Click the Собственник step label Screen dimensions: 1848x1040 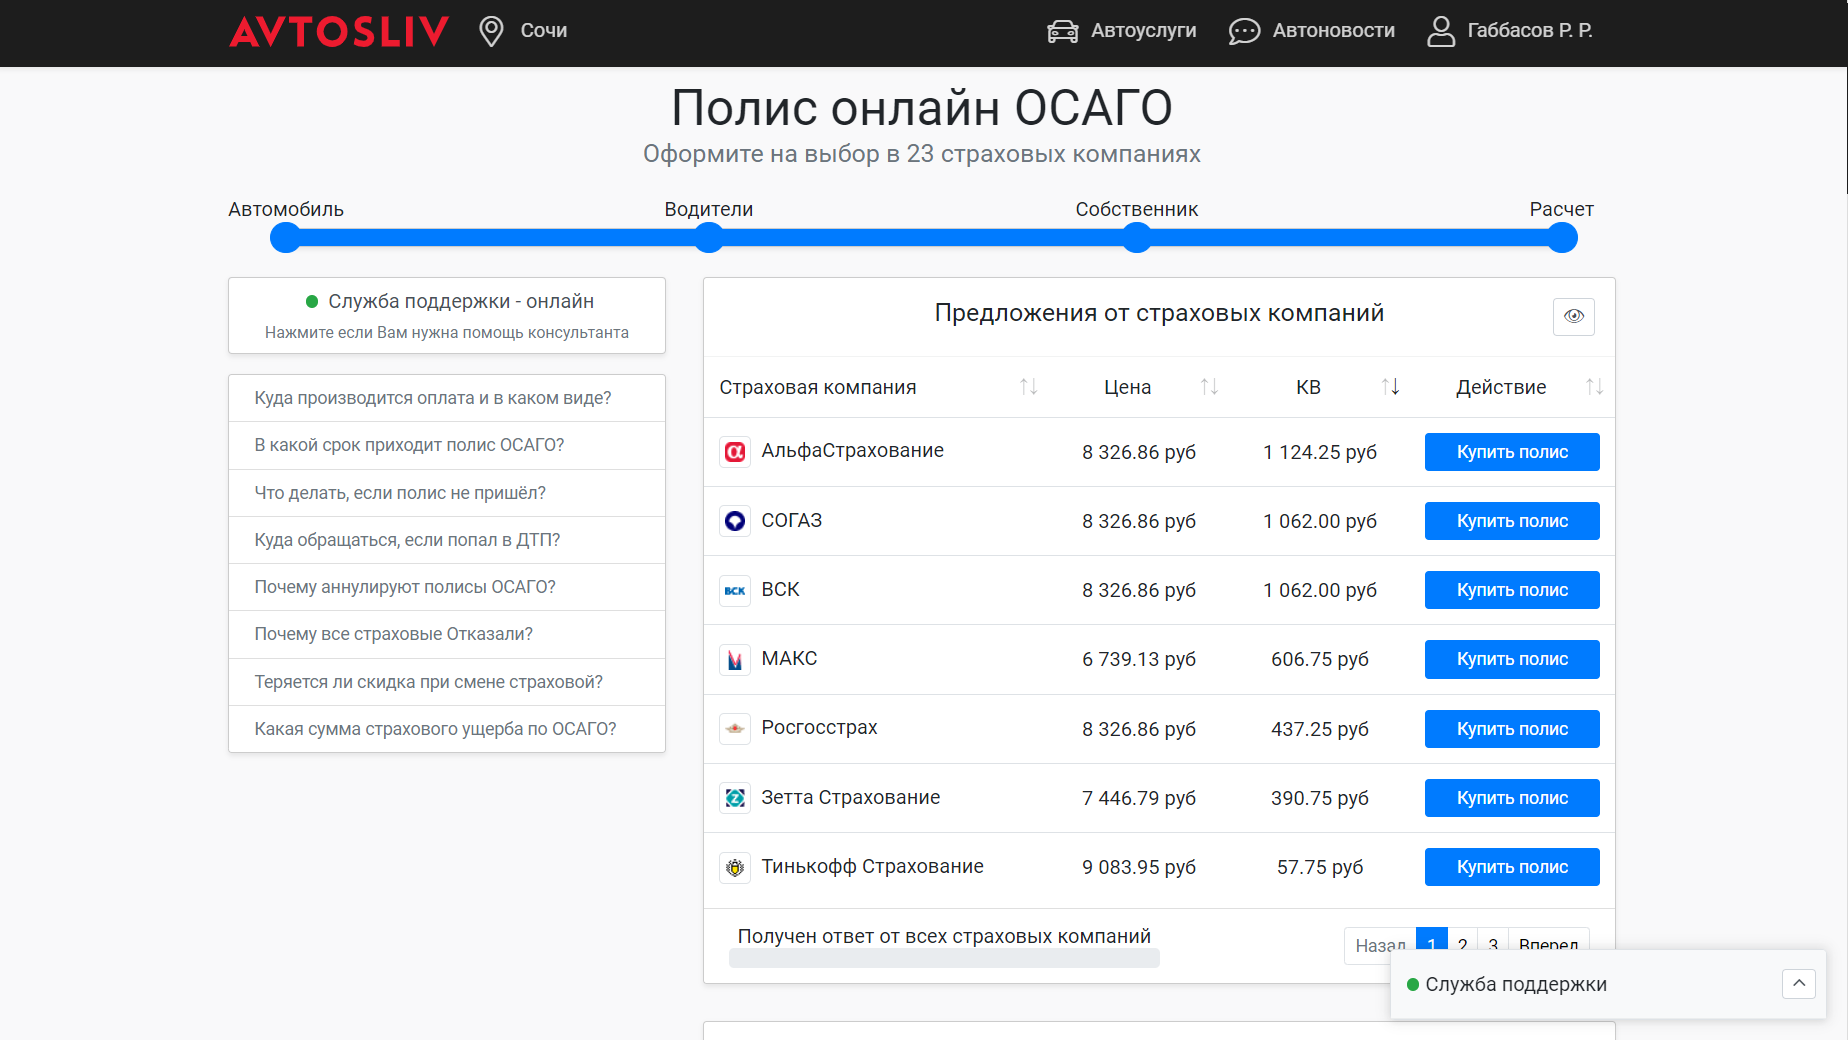(1137, 209)
